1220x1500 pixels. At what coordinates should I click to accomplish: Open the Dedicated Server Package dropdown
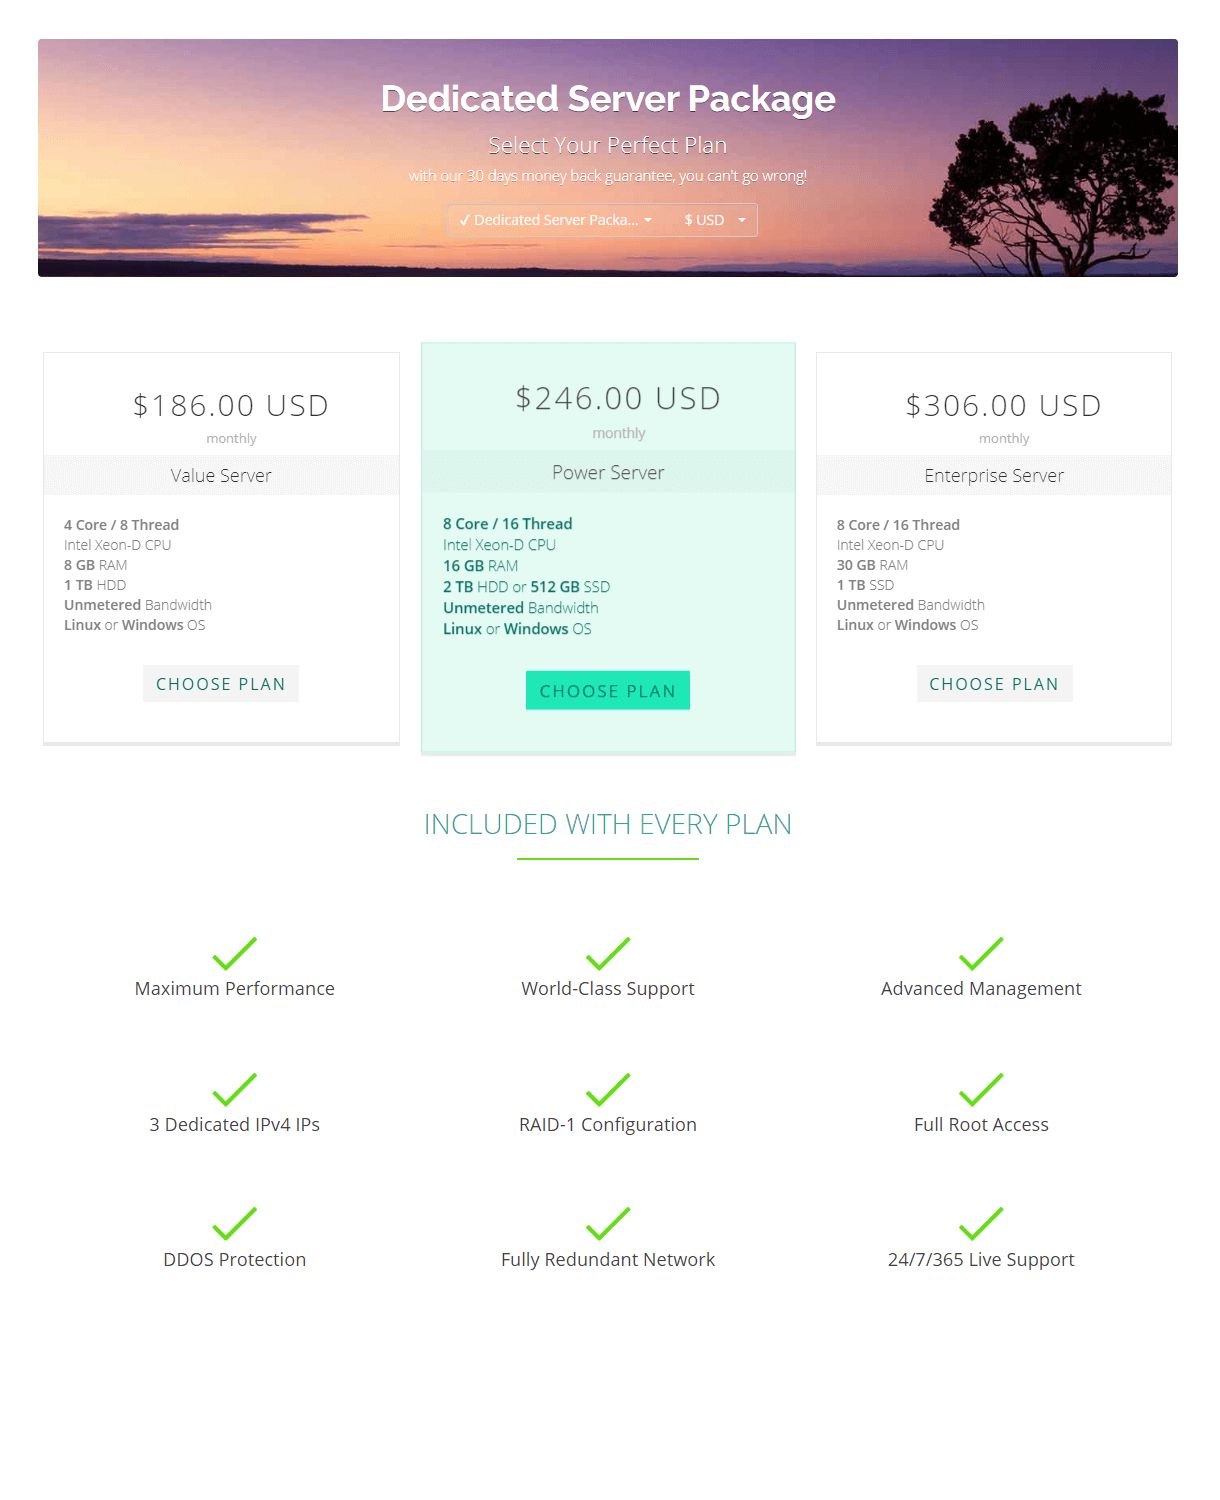click(x=556, y=220)
